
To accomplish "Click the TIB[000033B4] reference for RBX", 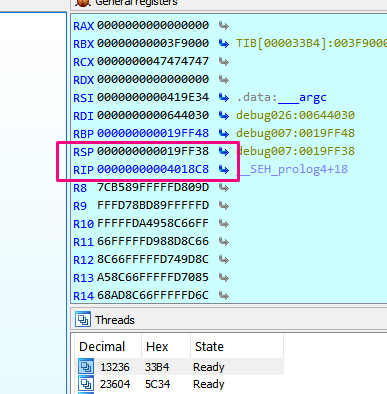I will coord(311,44).
